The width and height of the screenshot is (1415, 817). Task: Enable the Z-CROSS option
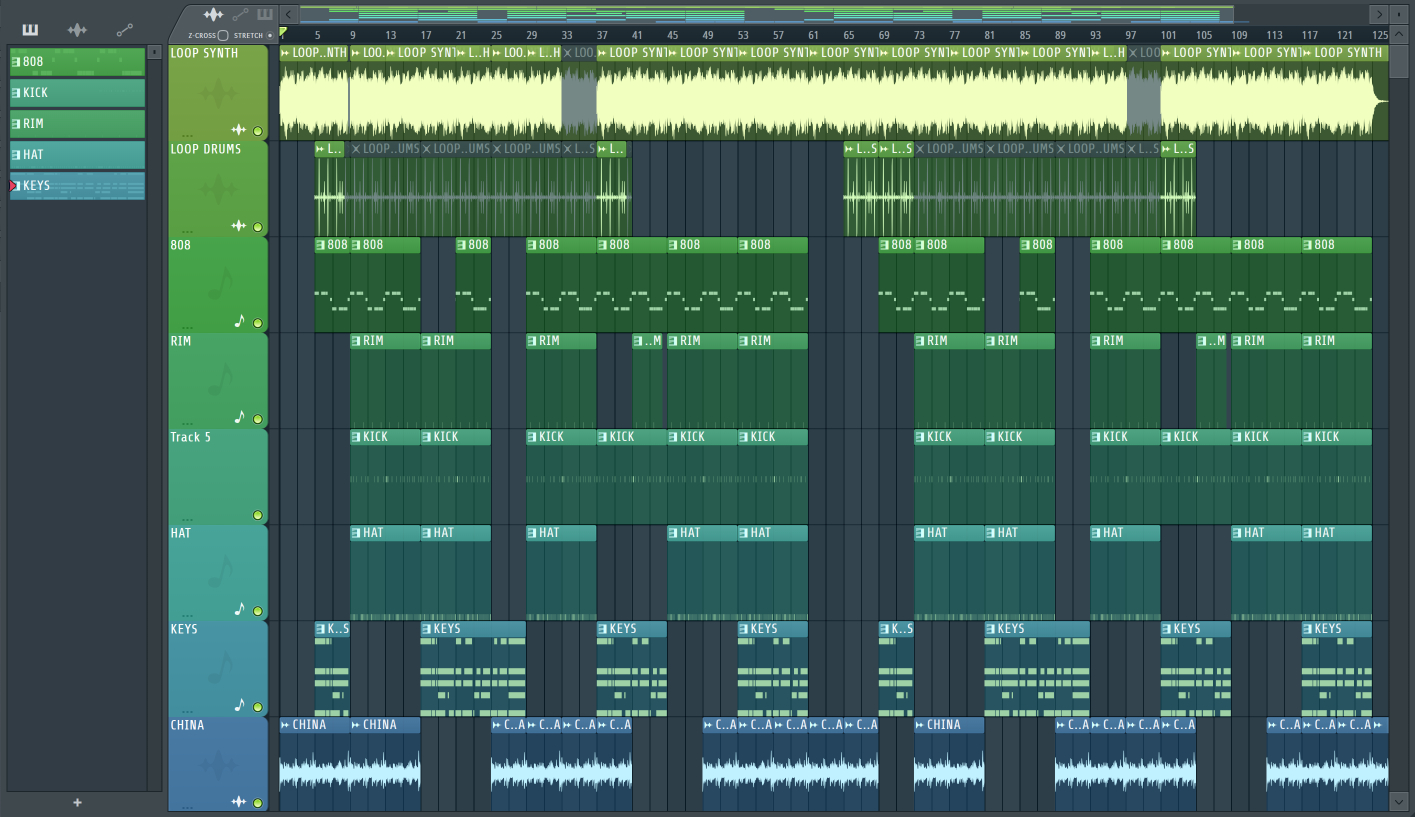pos(222,35)
